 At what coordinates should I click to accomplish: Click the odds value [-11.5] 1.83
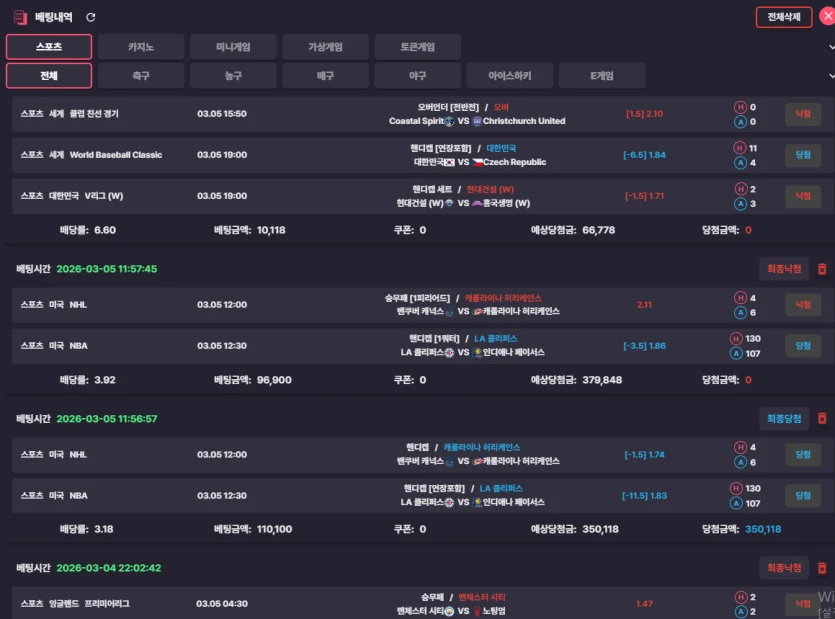coord(644,496)
